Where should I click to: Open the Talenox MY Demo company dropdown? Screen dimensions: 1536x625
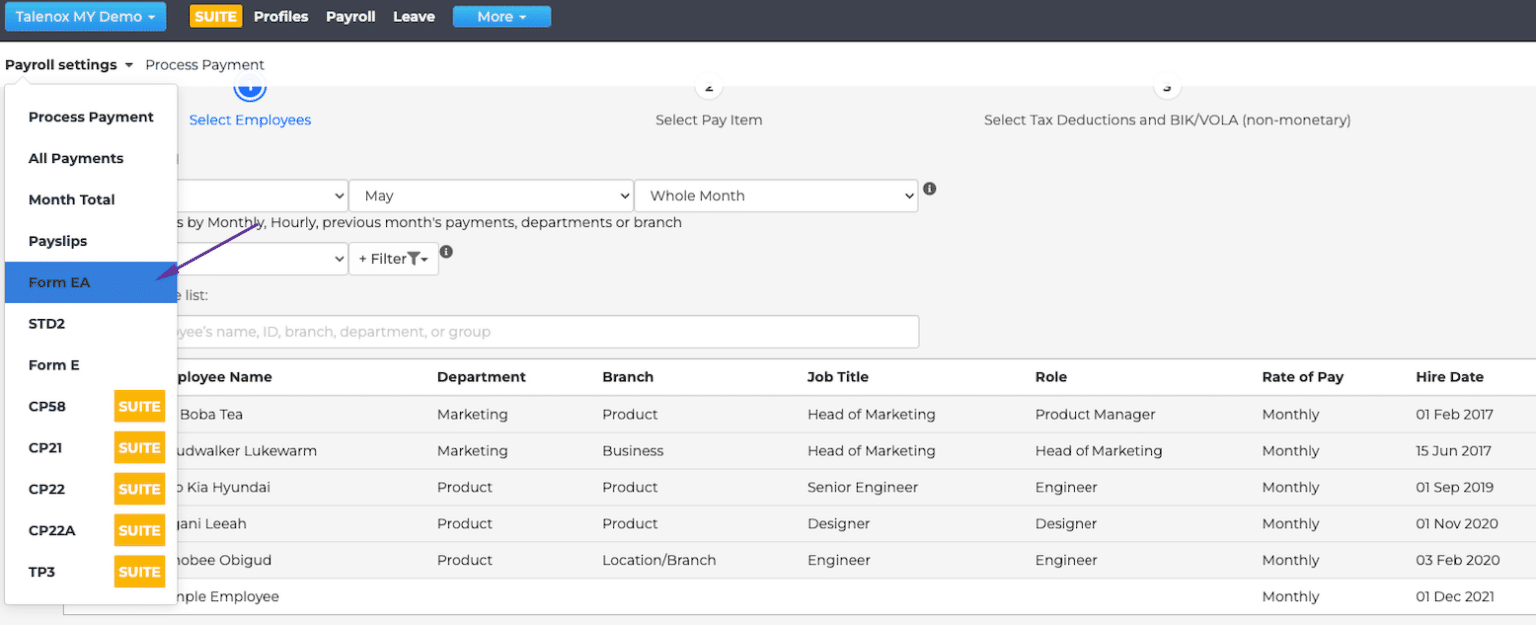click(85, 16)
